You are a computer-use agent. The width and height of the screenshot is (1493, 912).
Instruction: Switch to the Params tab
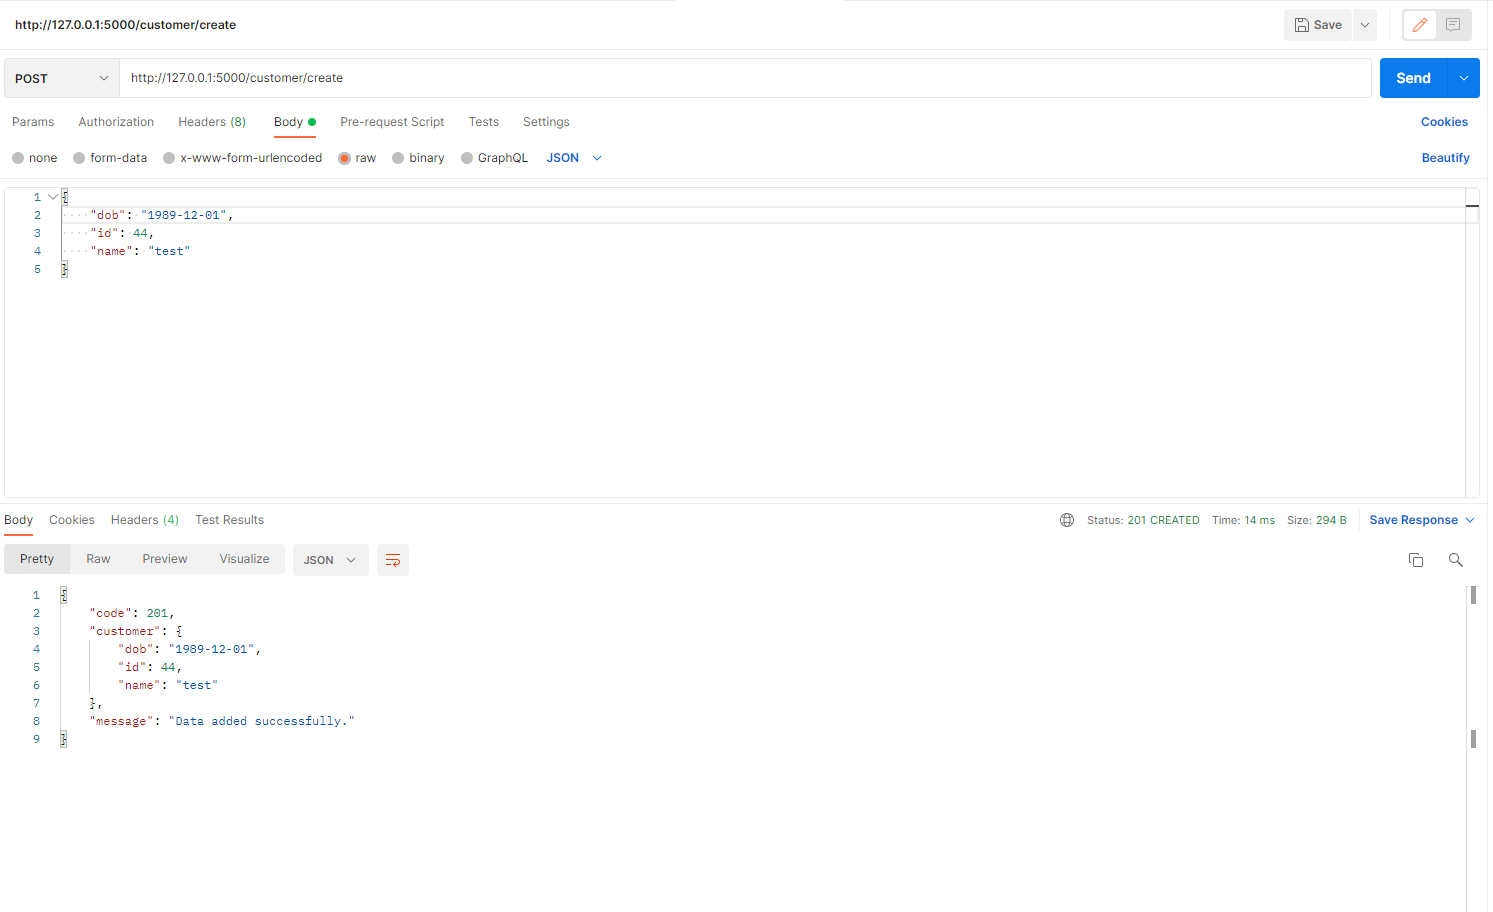[33, 122]
